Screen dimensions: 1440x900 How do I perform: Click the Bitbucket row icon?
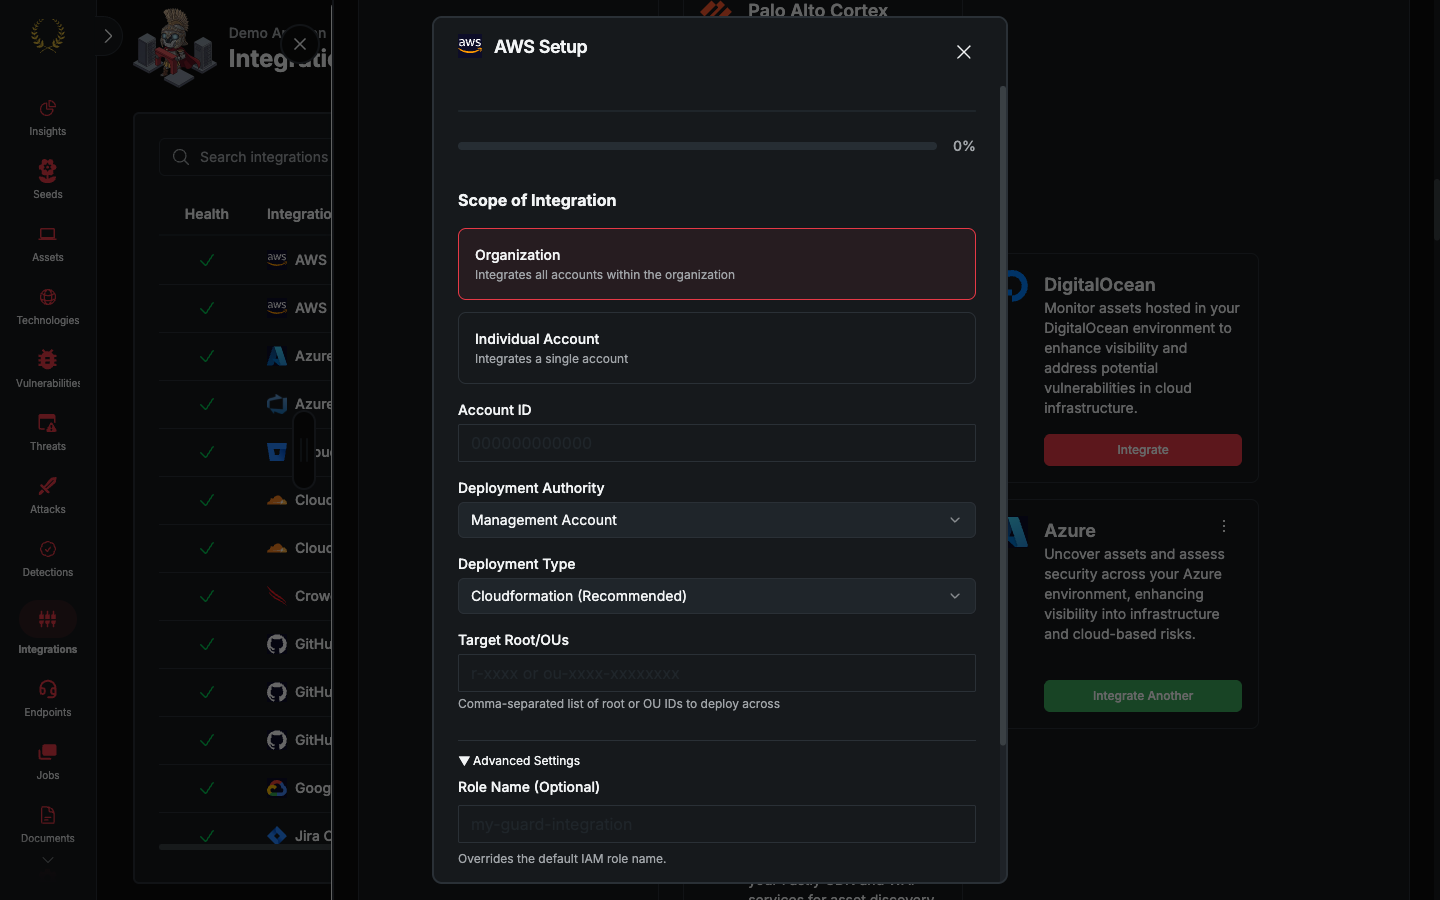coord(277,452)
